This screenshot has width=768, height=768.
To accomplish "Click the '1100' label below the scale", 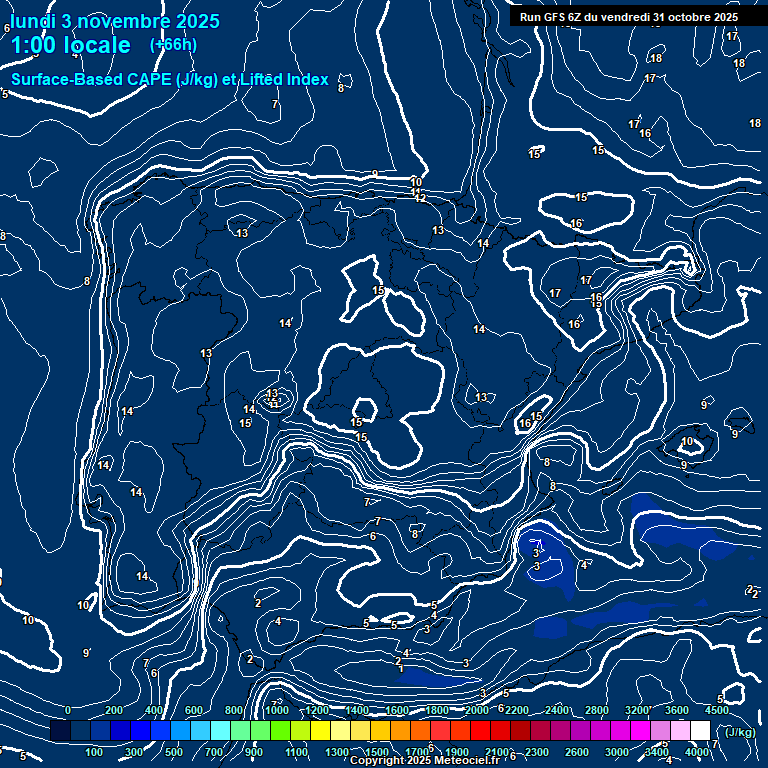I will 297,752.
